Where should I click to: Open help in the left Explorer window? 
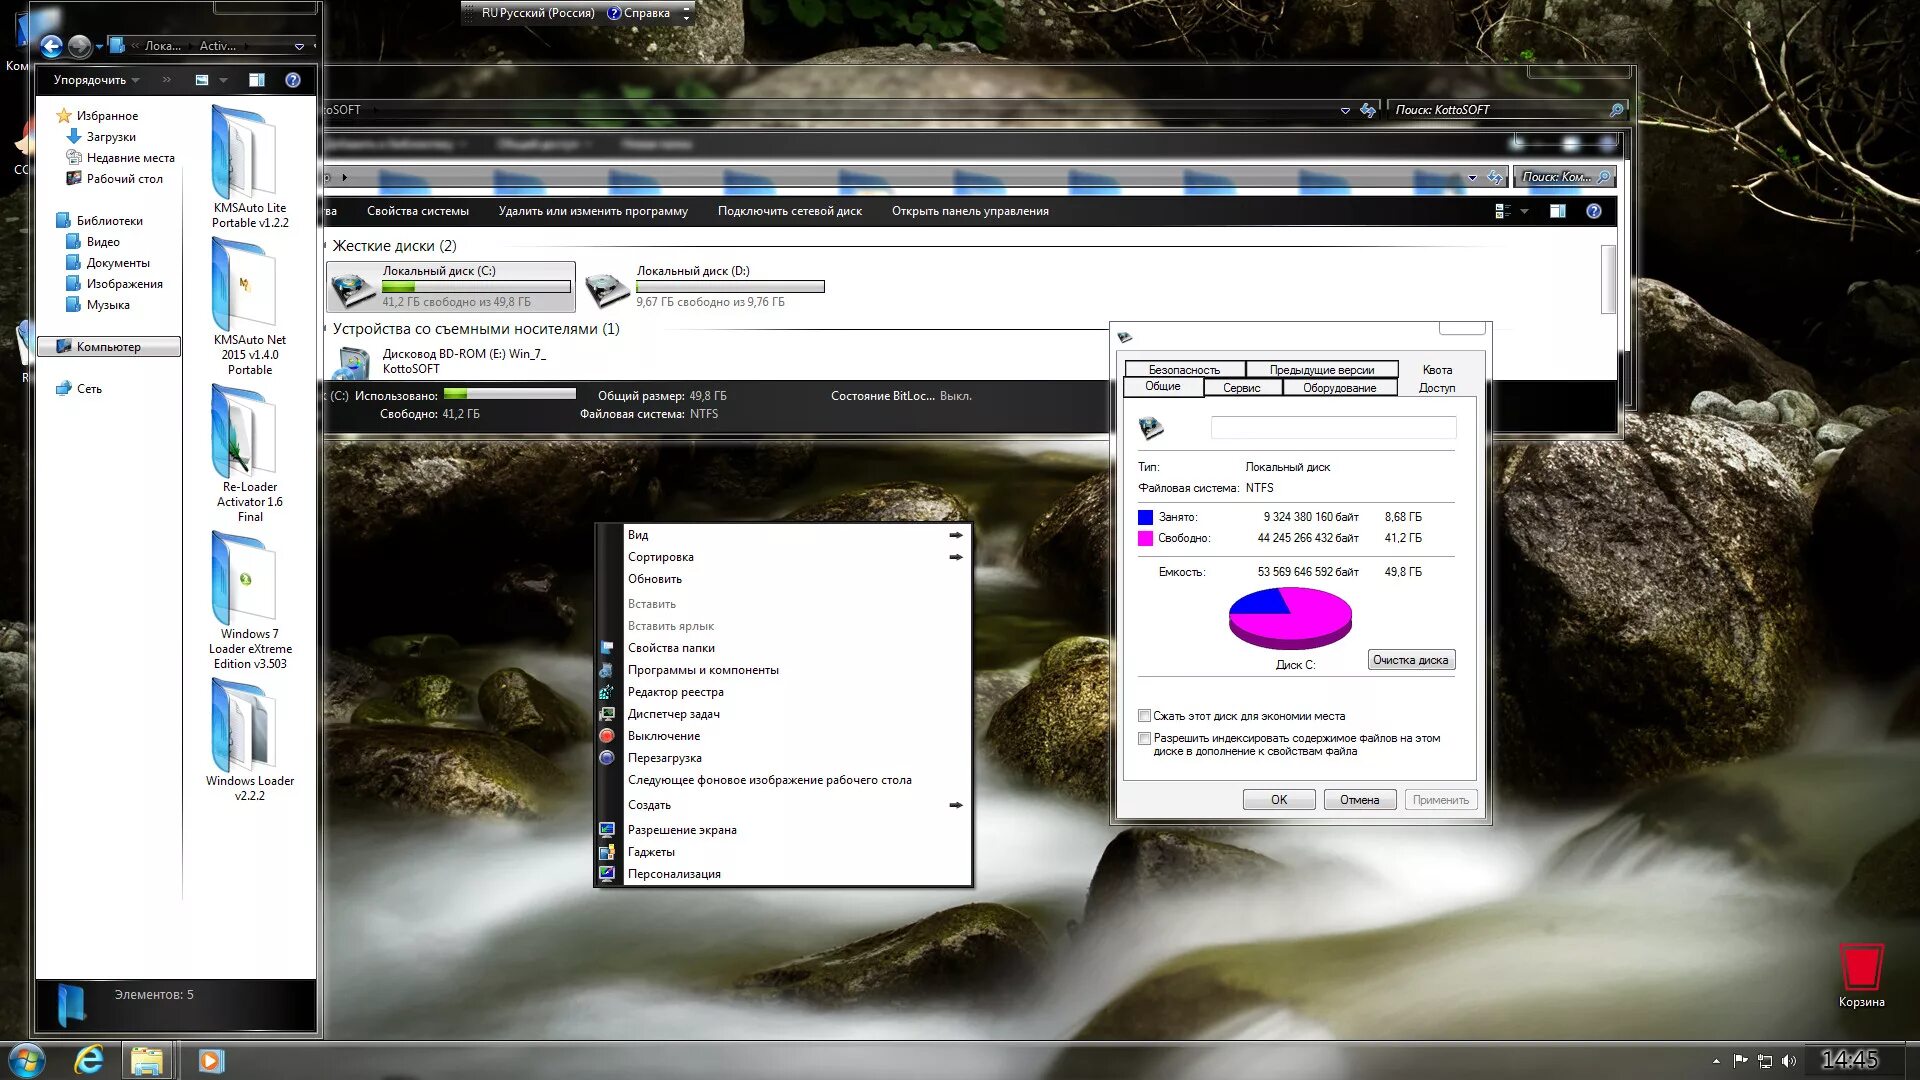293,80
